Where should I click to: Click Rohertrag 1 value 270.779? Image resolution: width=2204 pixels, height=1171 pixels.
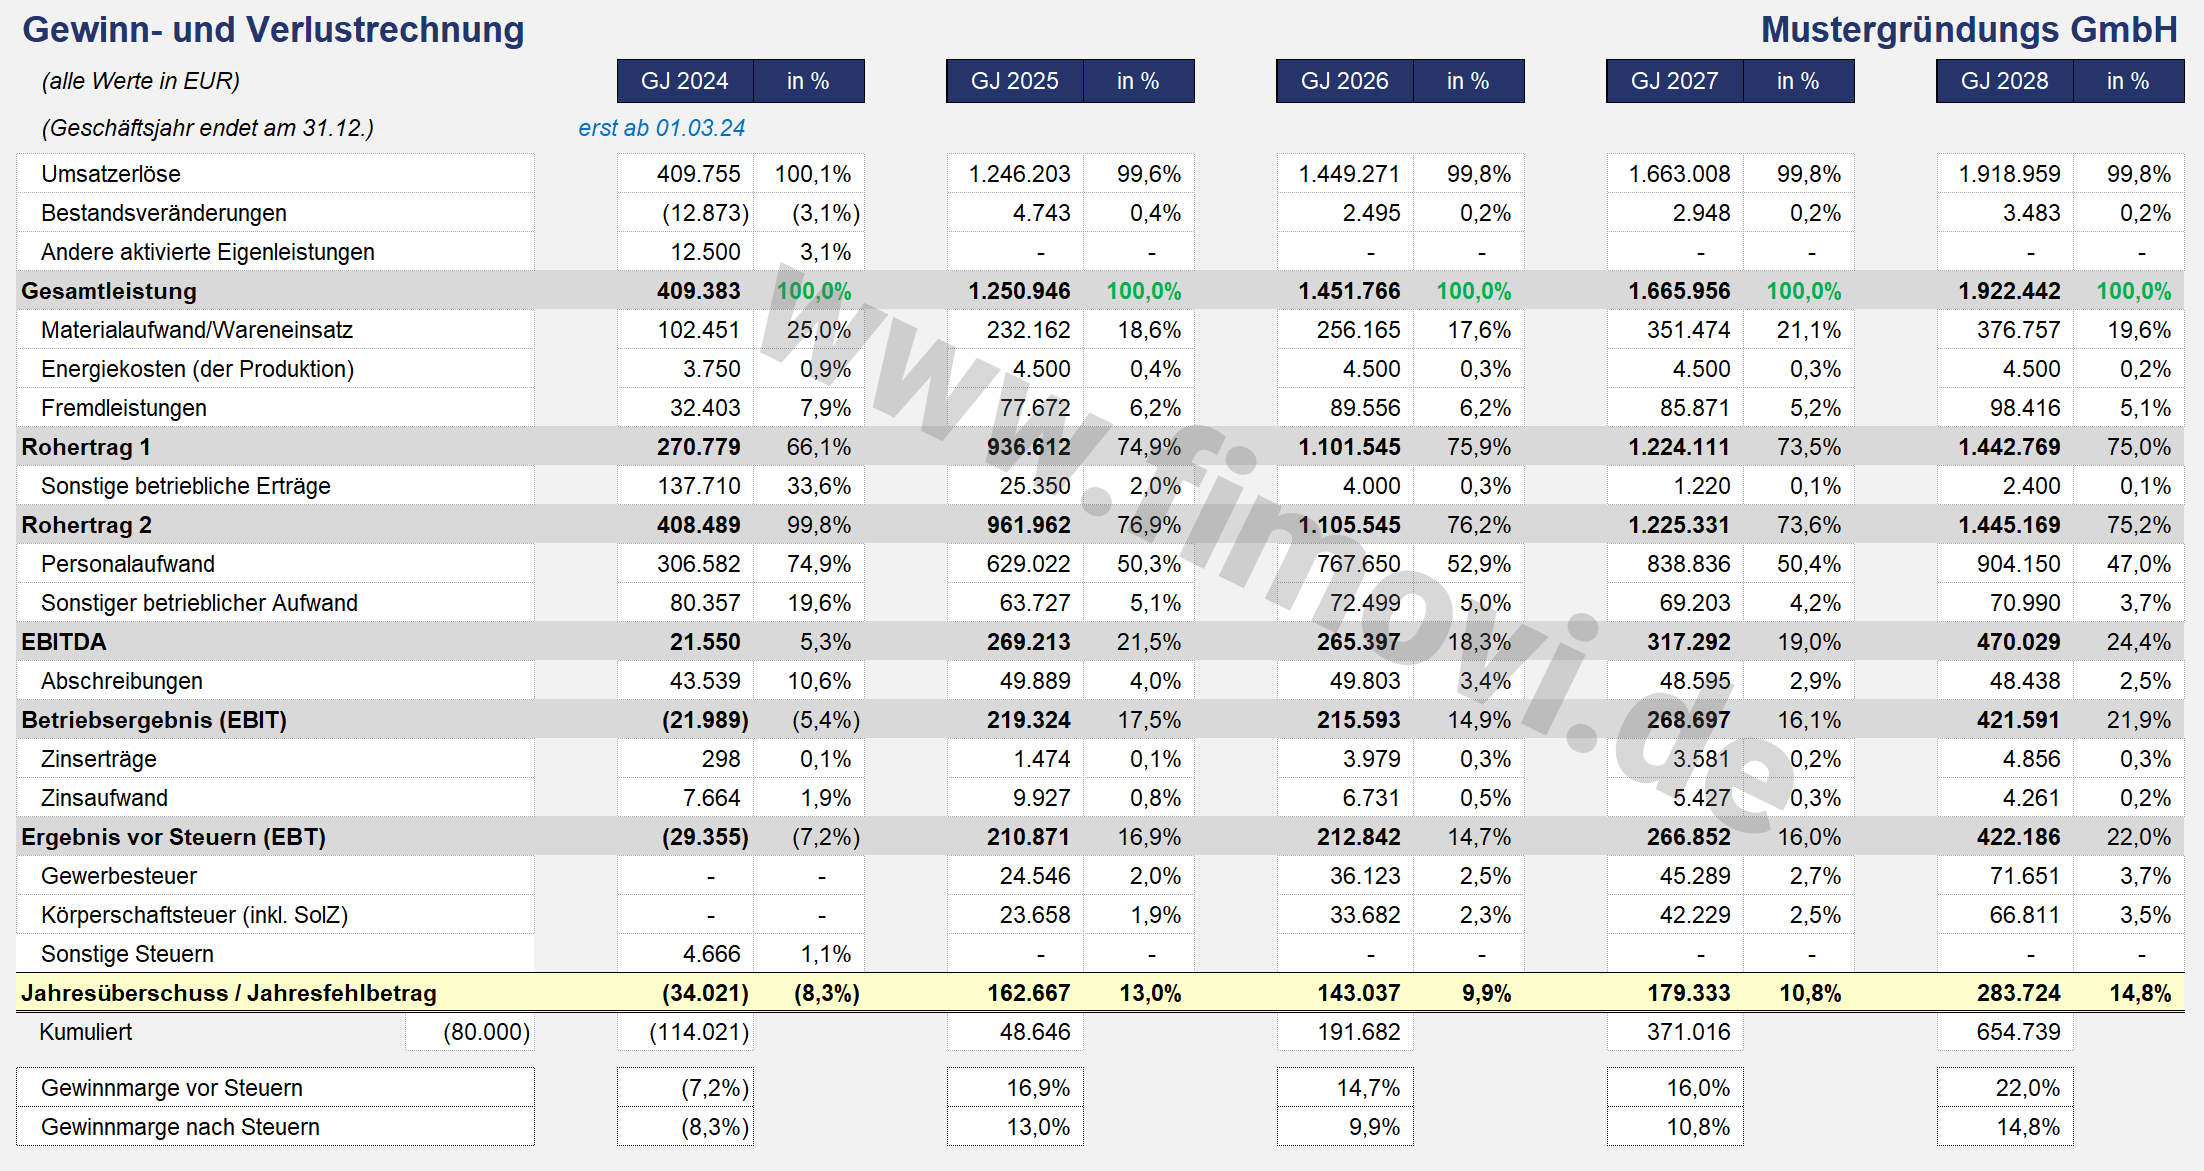pos(699,447)
